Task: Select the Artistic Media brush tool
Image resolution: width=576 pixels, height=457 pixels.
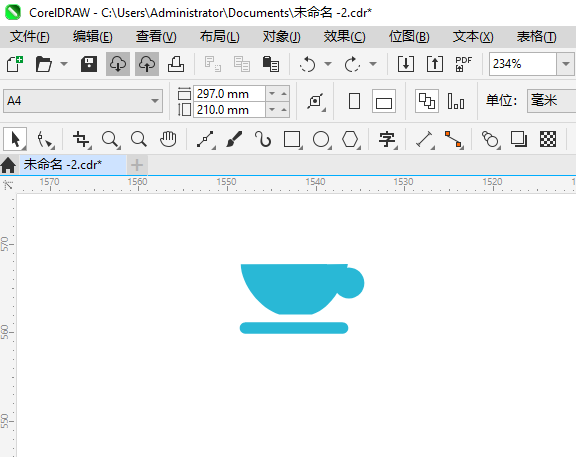Action: pyautogui.click(x=234, y=139)
